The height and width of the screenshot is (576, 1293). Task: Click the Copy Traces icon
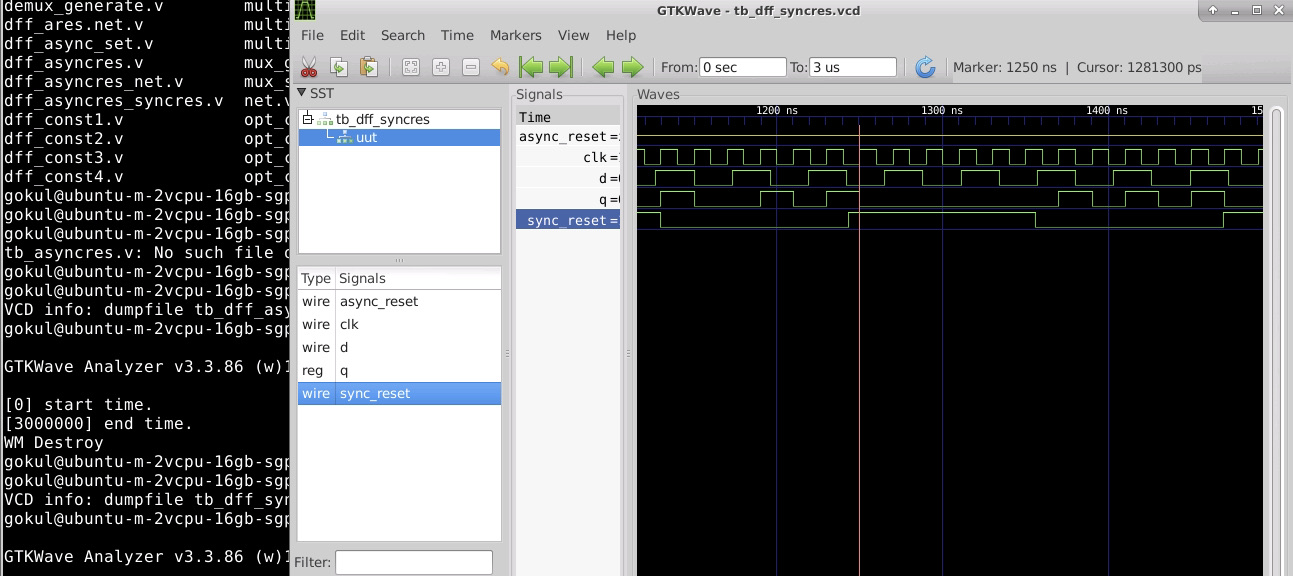pos(339,66)
